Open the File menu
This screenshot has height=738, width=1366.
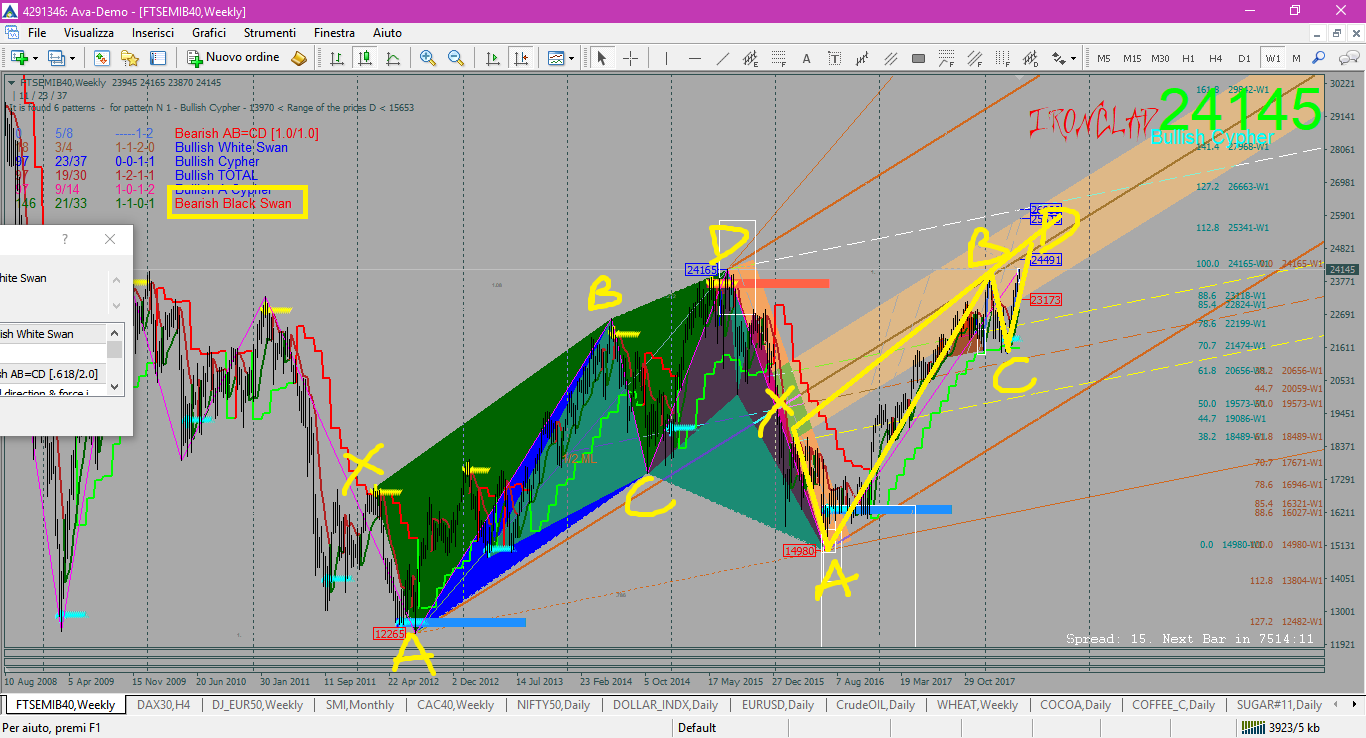[37, 33]
